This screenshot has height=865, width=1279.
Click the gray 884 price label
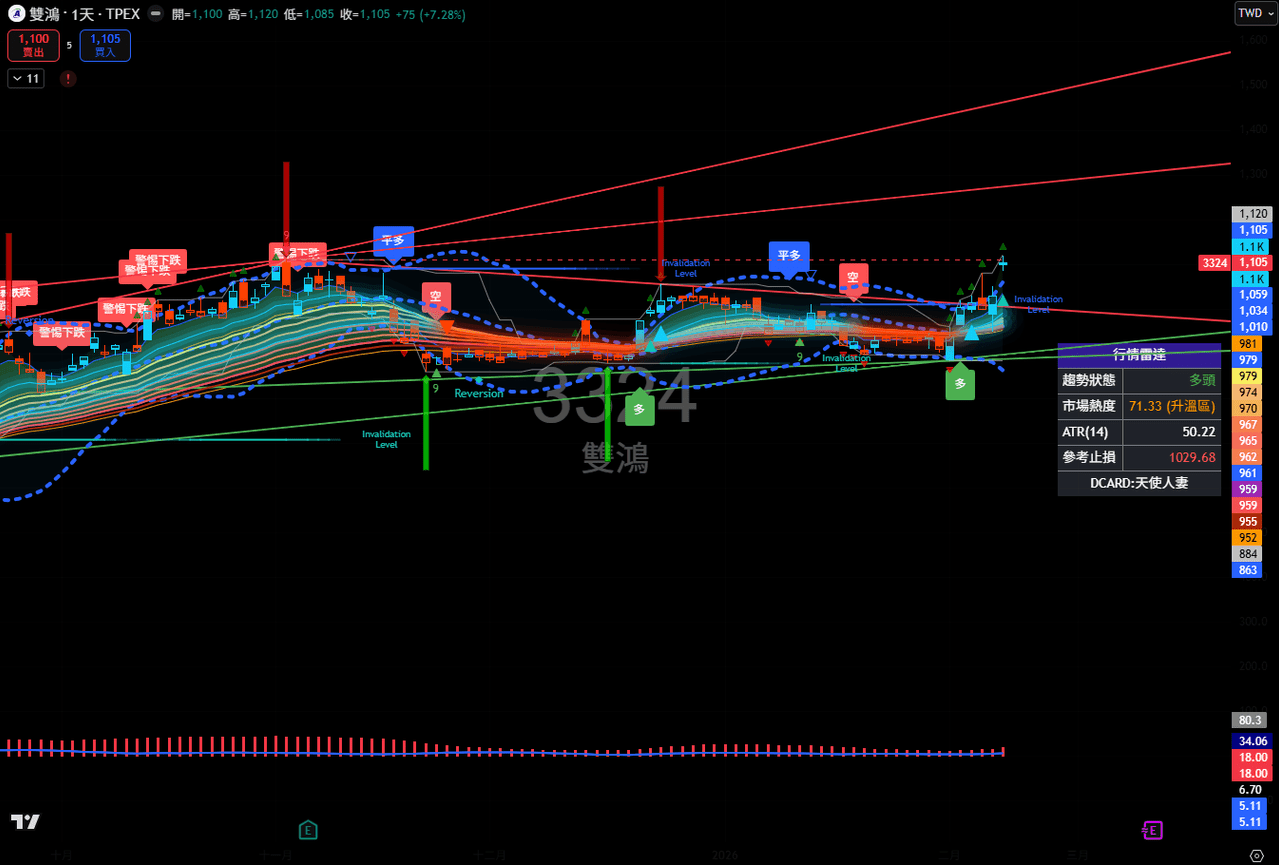(x=1248, y=554)
